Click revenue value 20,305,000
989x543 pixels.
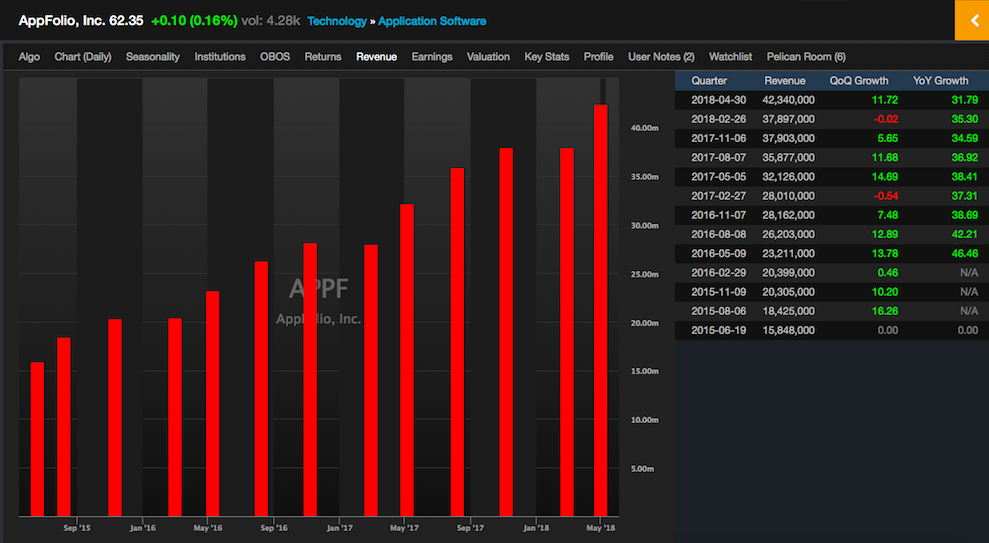(x=788, y=292)
